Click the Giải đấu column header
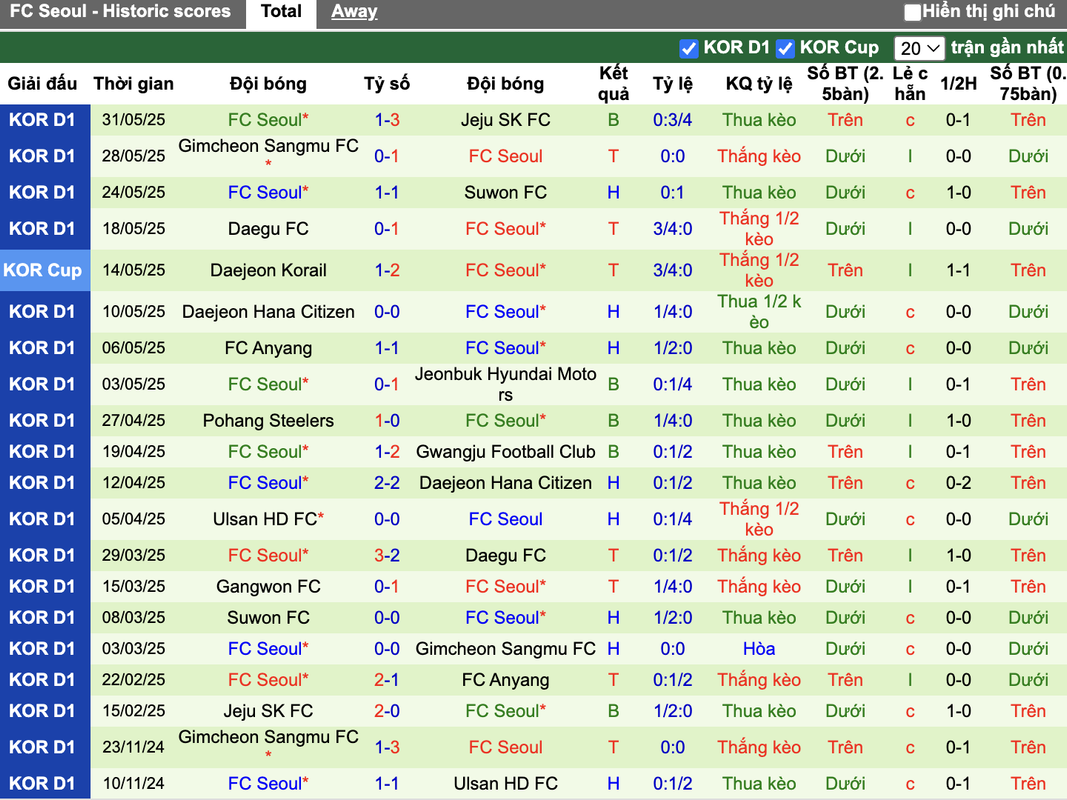Screen dimensions: 1067x800 click(42, 84)
